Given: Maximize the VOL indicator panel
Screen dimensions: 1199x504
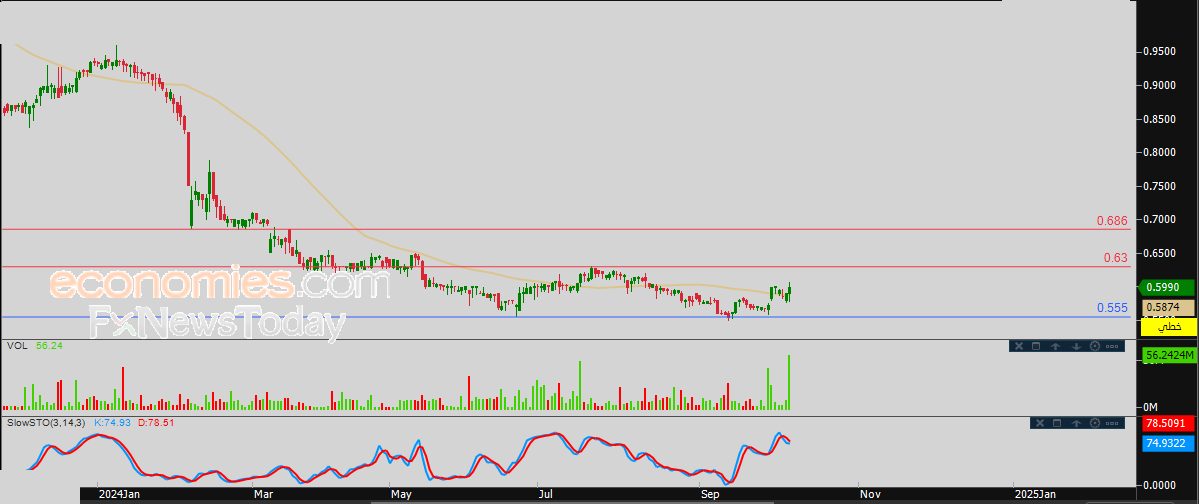Looking at the screenshot, I should click(1037, 347).
